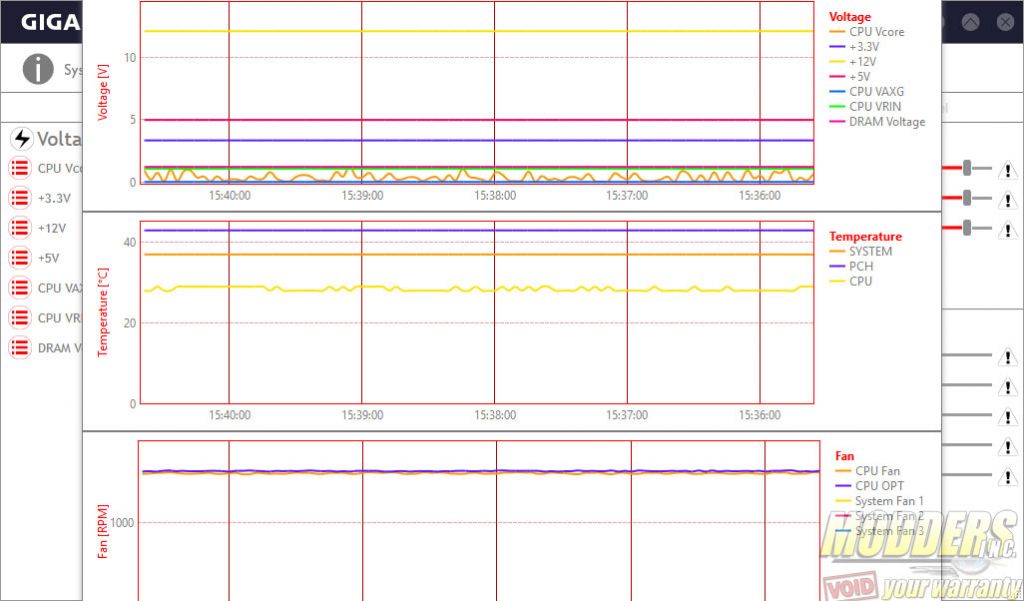Click the warning alert icon in +3.3V row
Viewport: 1024px width, 601px height.
(1008, 200)
